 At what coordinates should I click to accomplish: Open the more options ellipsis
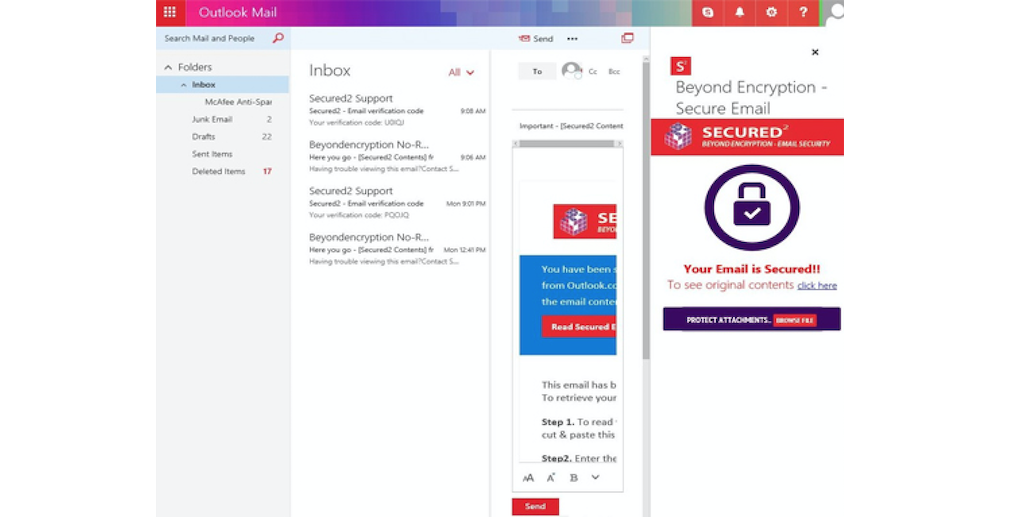[572, 39]
